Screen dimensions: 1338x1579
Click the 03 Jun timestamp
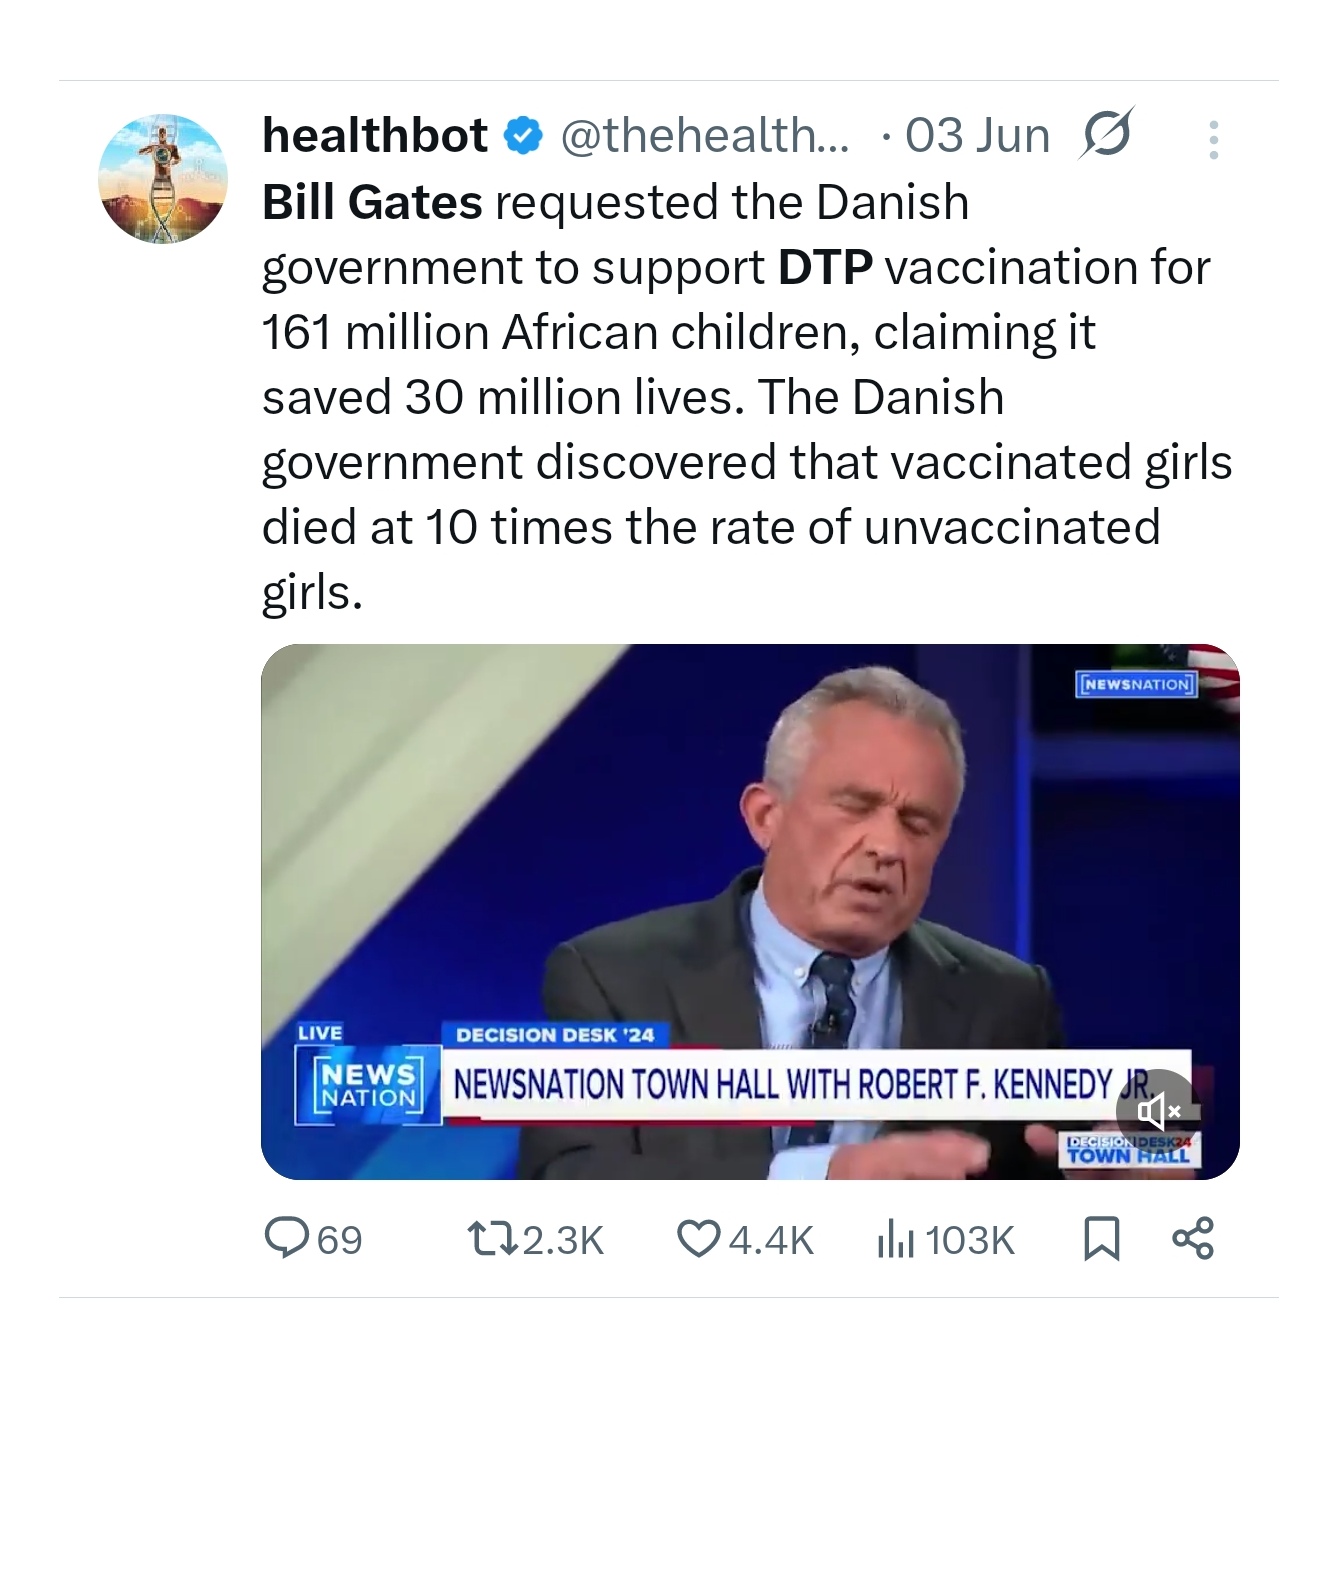(x=977, y=135)
